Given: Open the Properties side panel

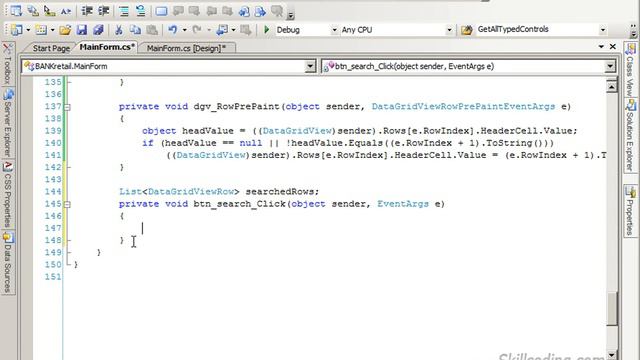Looking at the screenshot, I should [x=630, y=210].
